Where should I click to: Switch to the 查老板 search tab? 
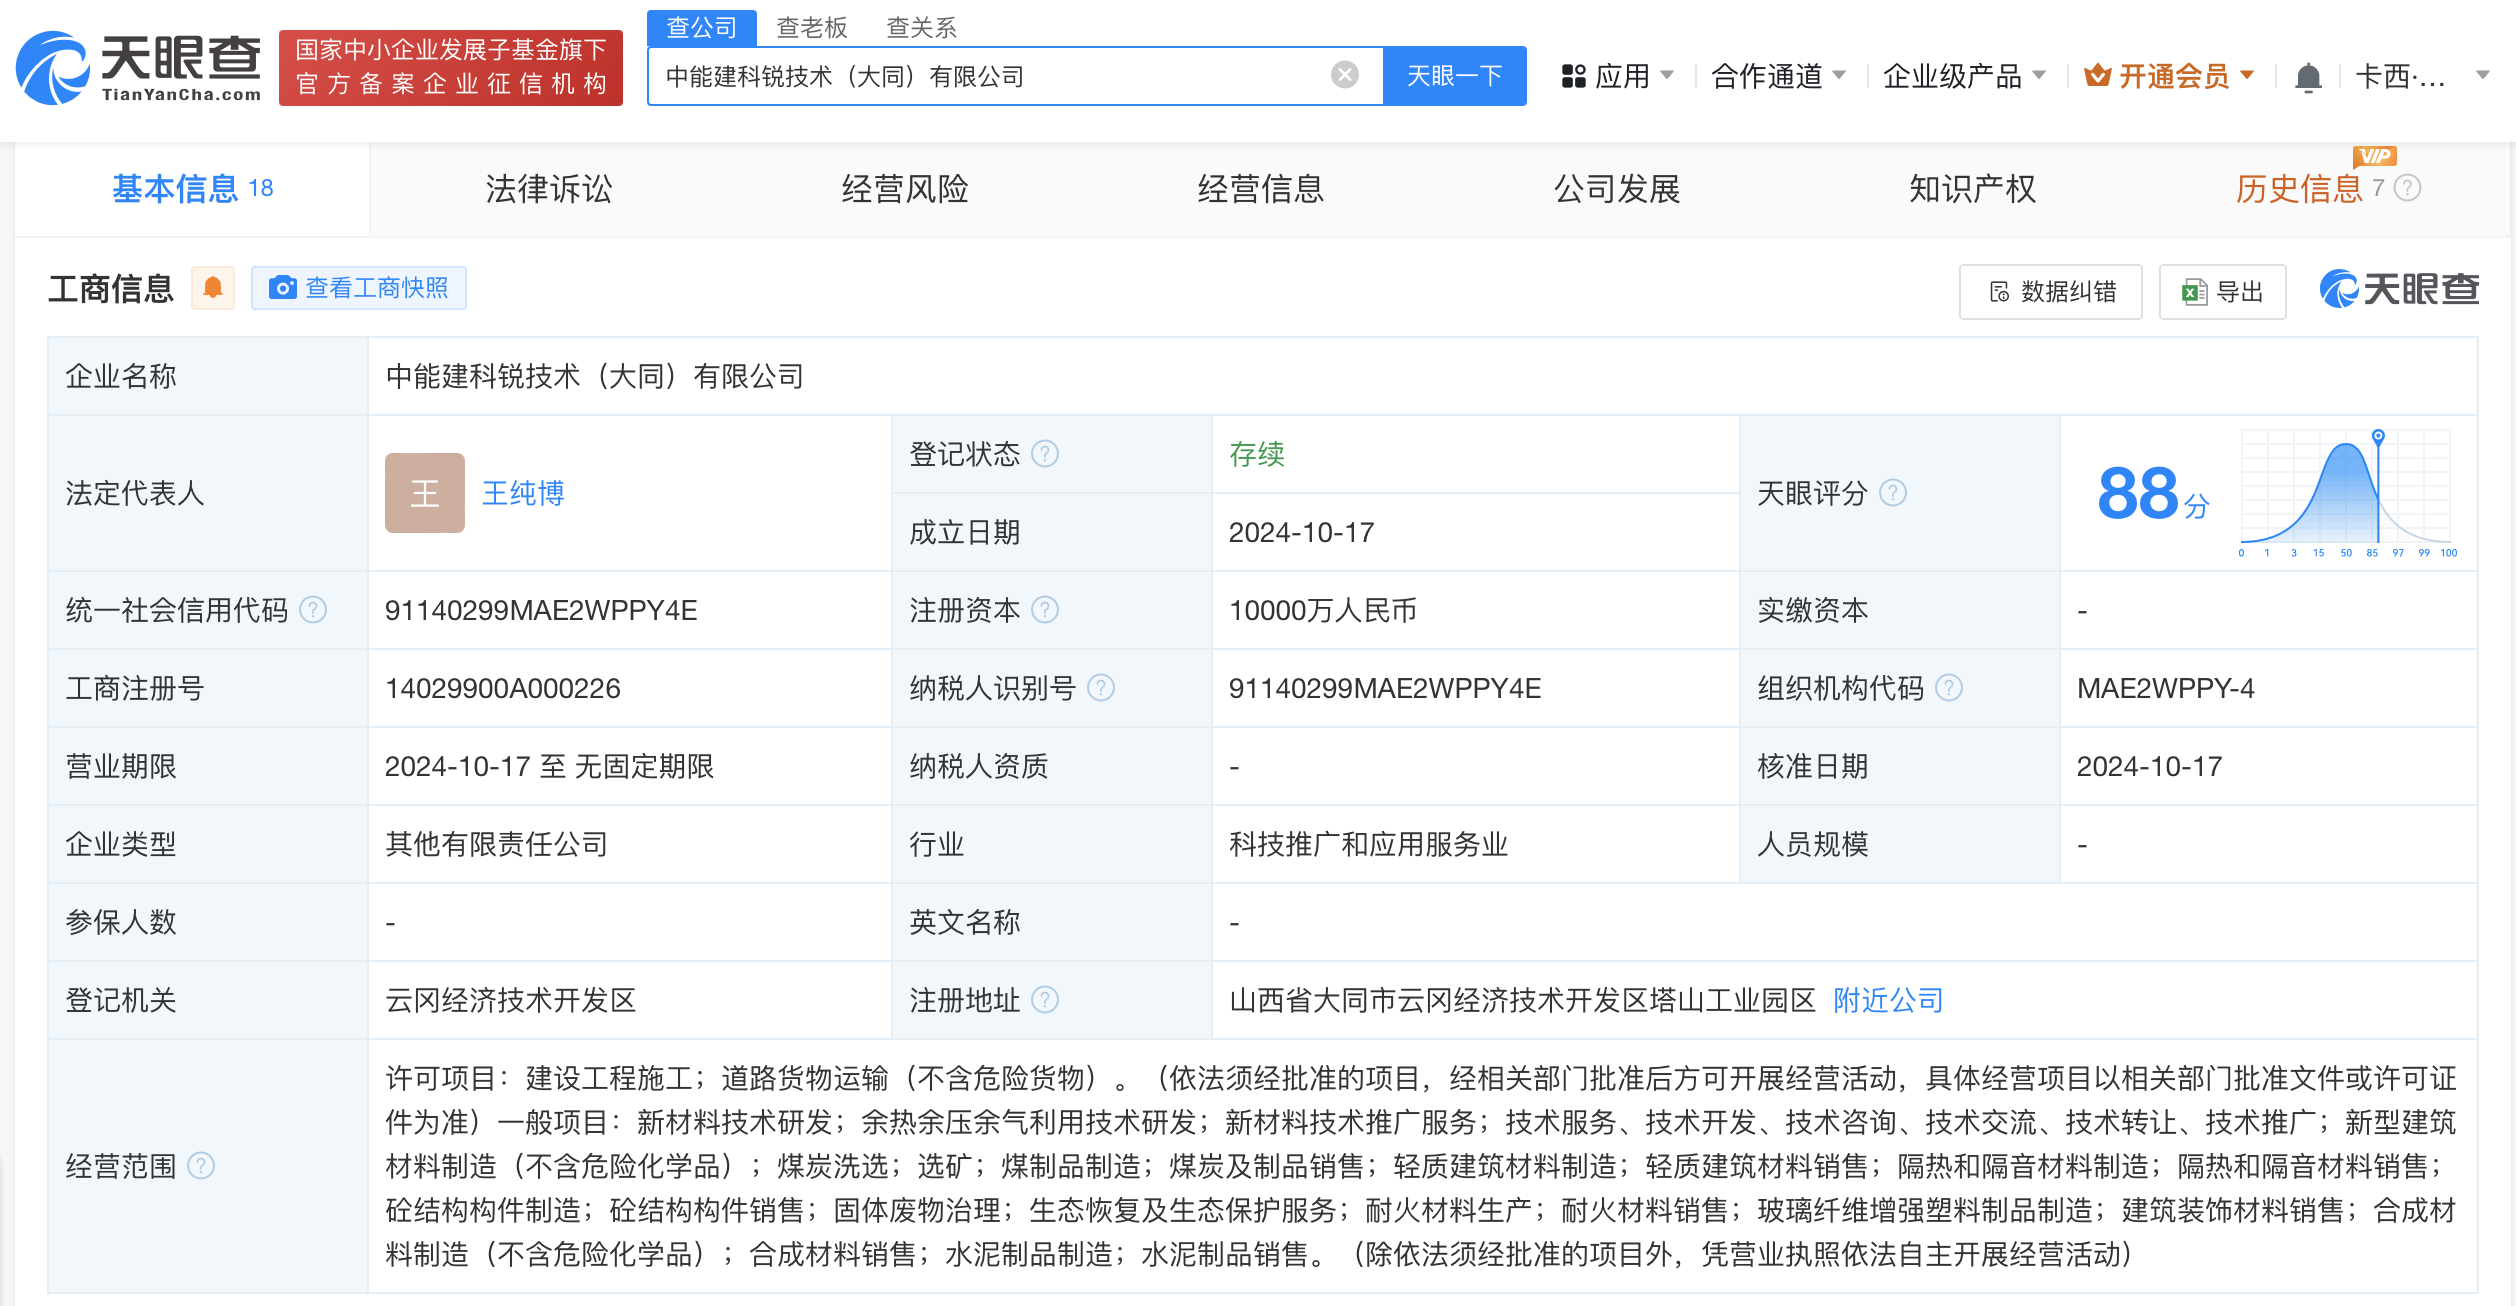pos(810,27)
